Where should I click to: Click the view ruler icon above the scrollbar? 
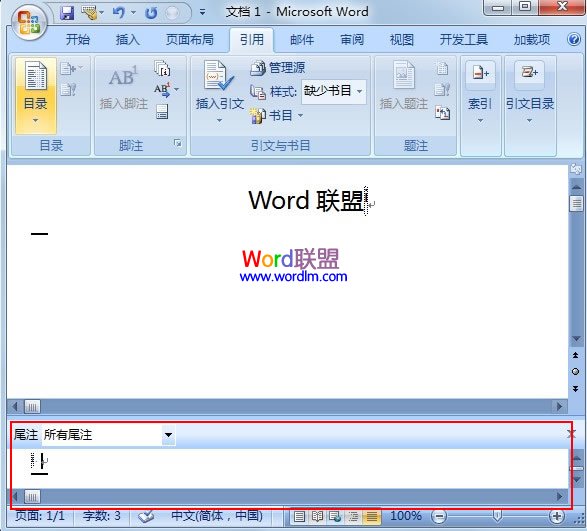click(x=575, y=170)
